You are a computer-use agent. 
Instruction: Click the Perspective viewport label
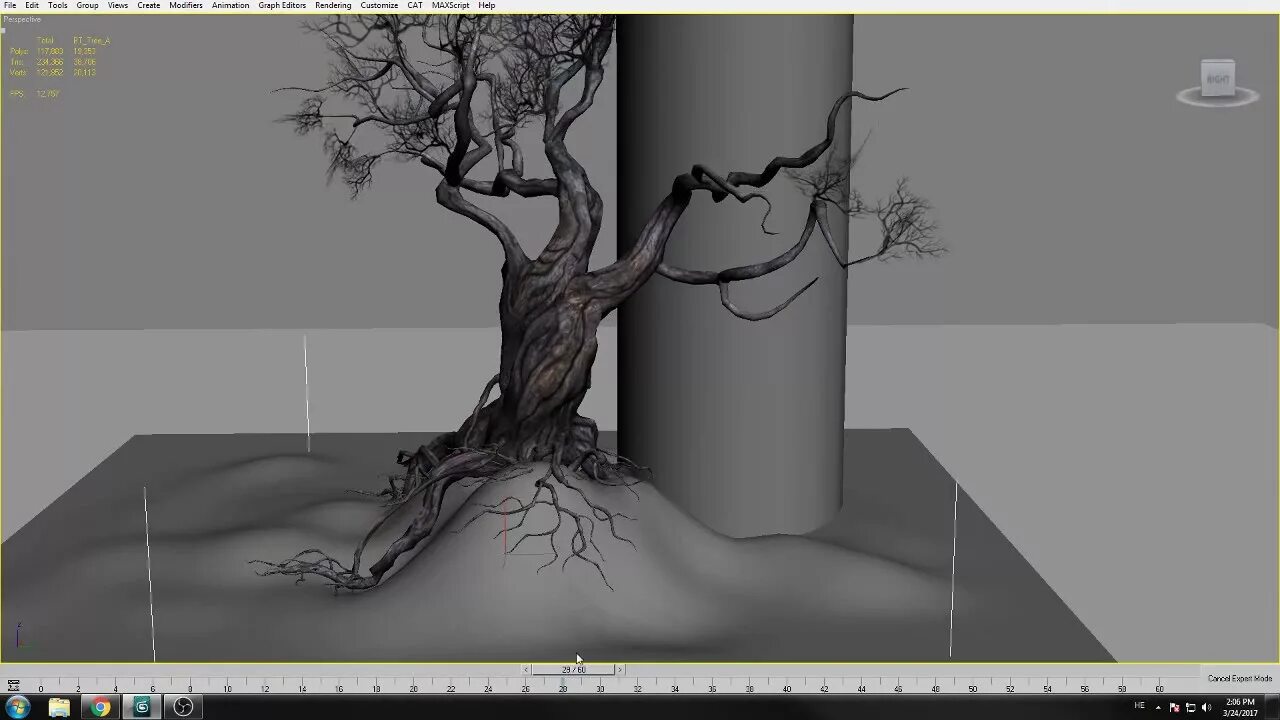point(22,19)
